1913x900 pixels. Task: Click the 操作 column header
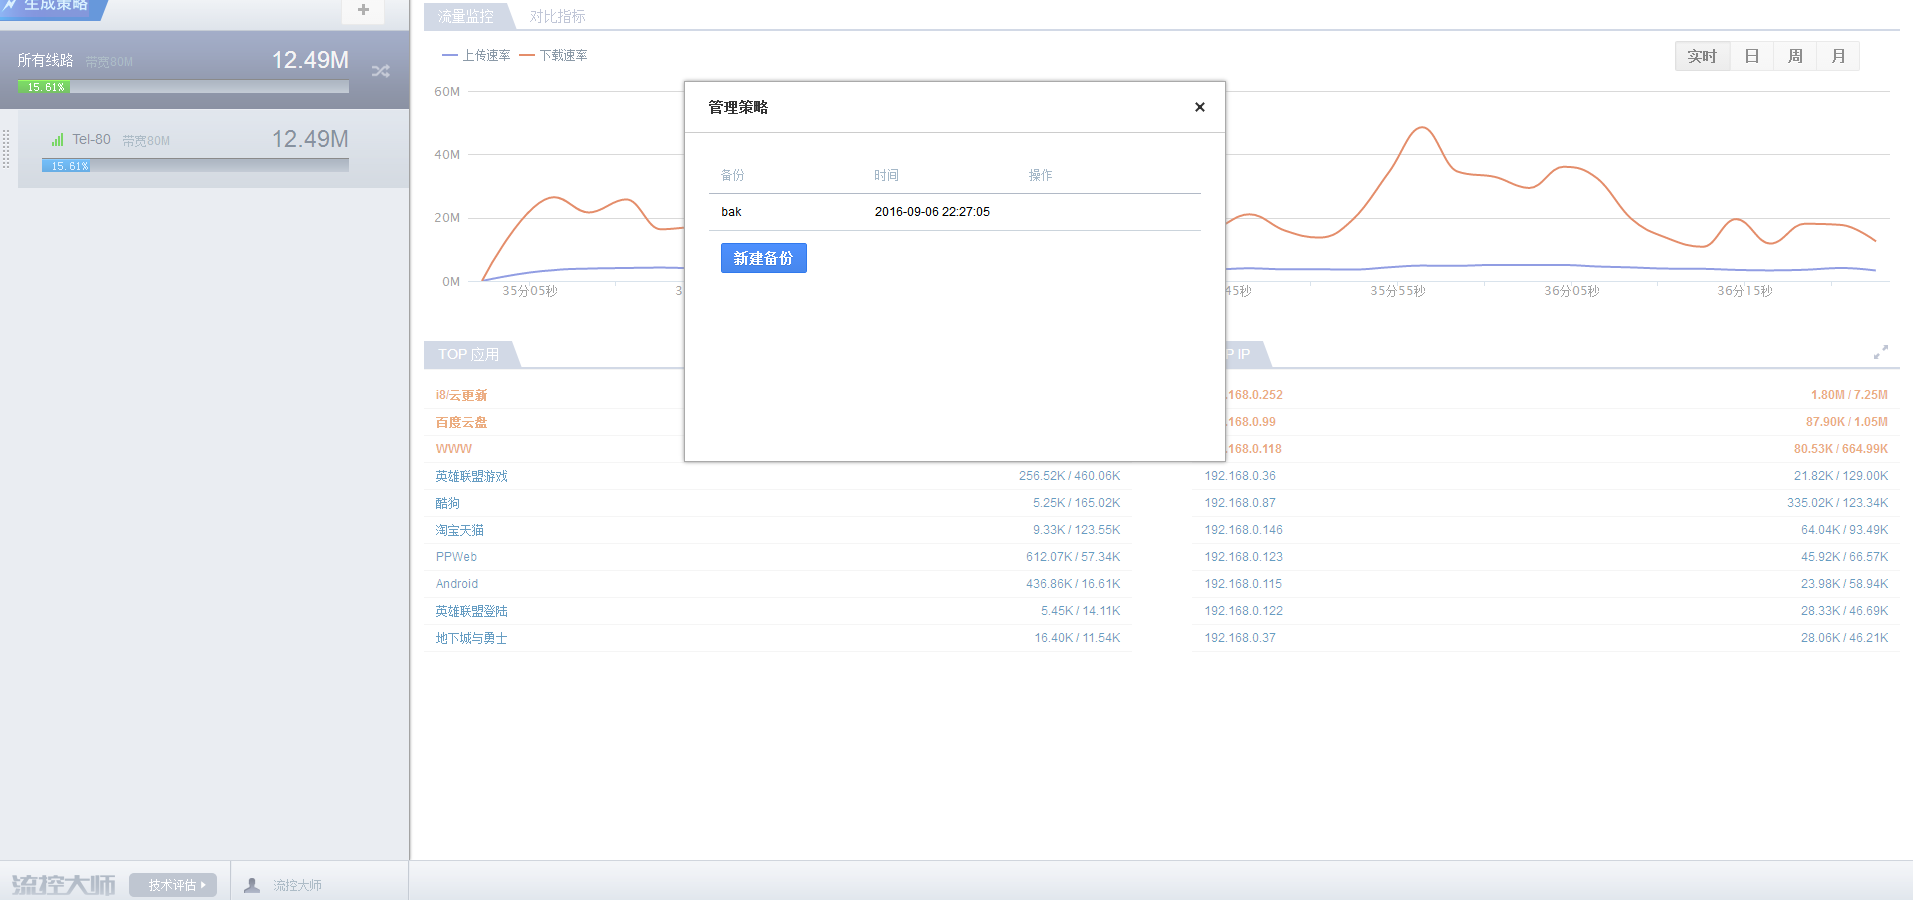[x=1040, y=175]
